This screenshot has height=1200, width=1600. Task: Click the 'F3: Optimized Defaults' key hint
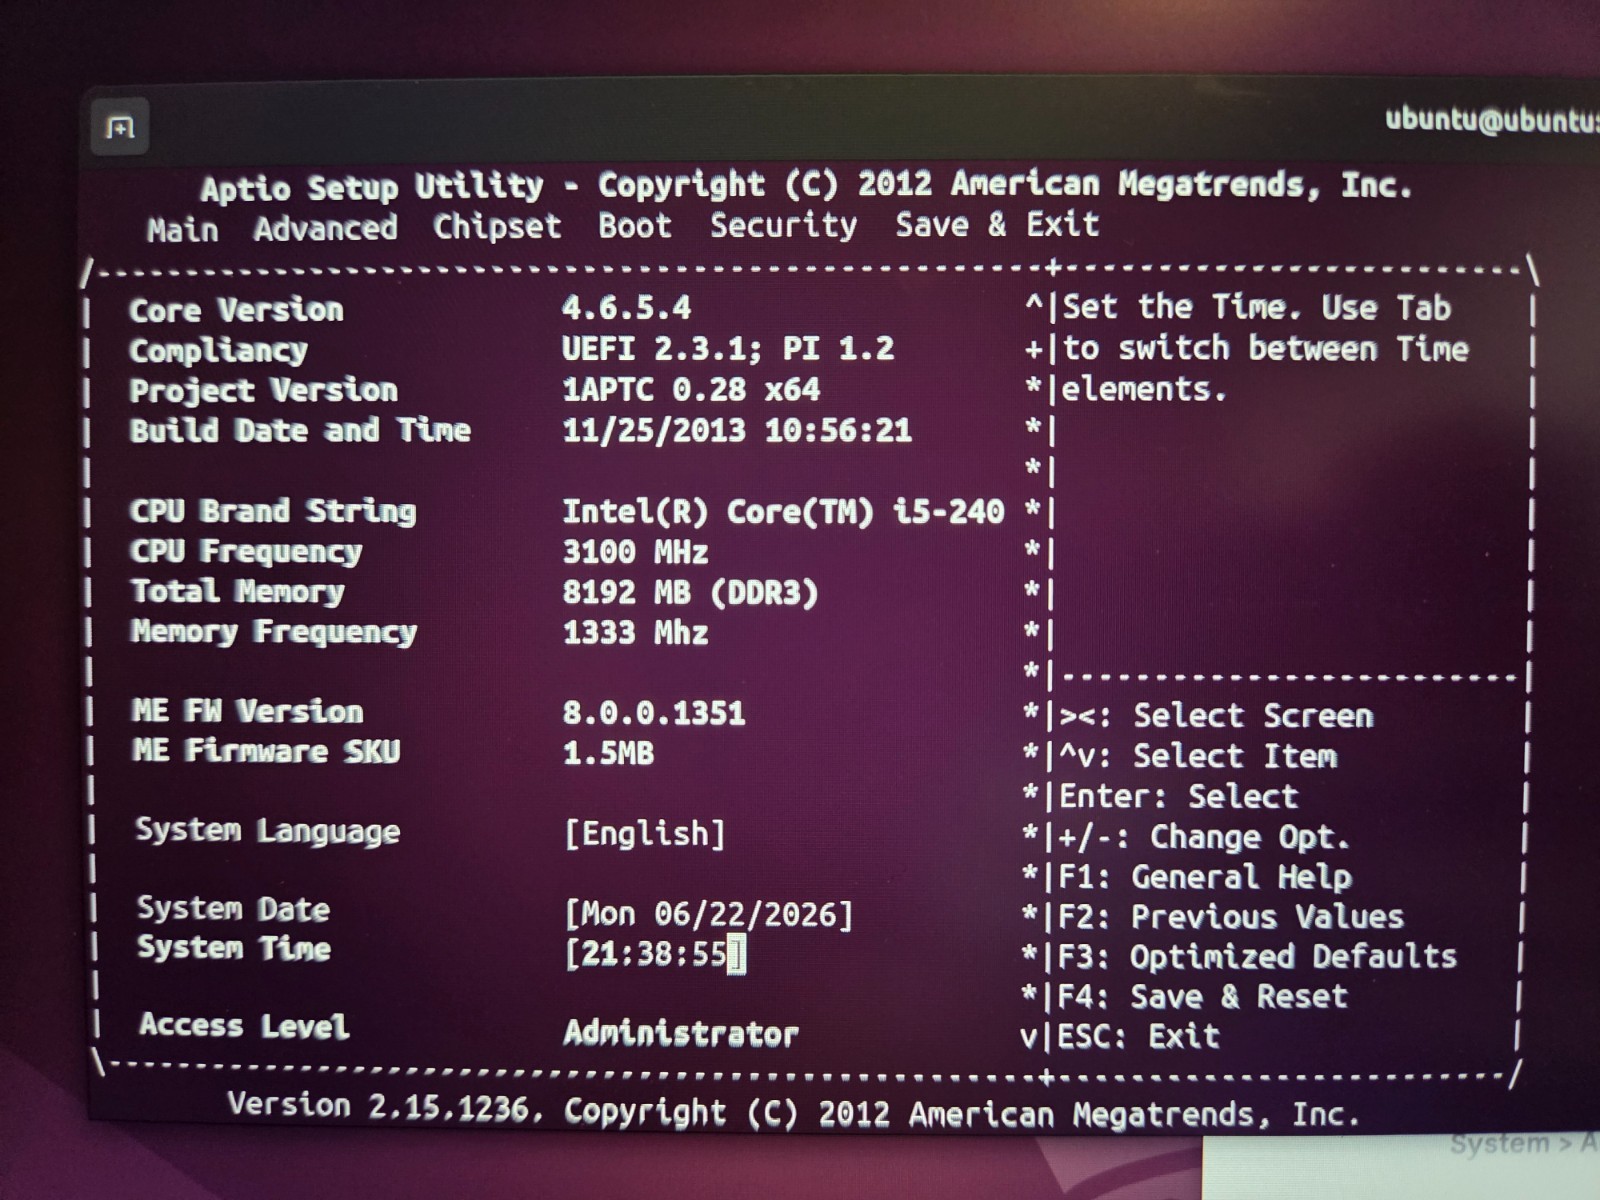point(1257,957)
